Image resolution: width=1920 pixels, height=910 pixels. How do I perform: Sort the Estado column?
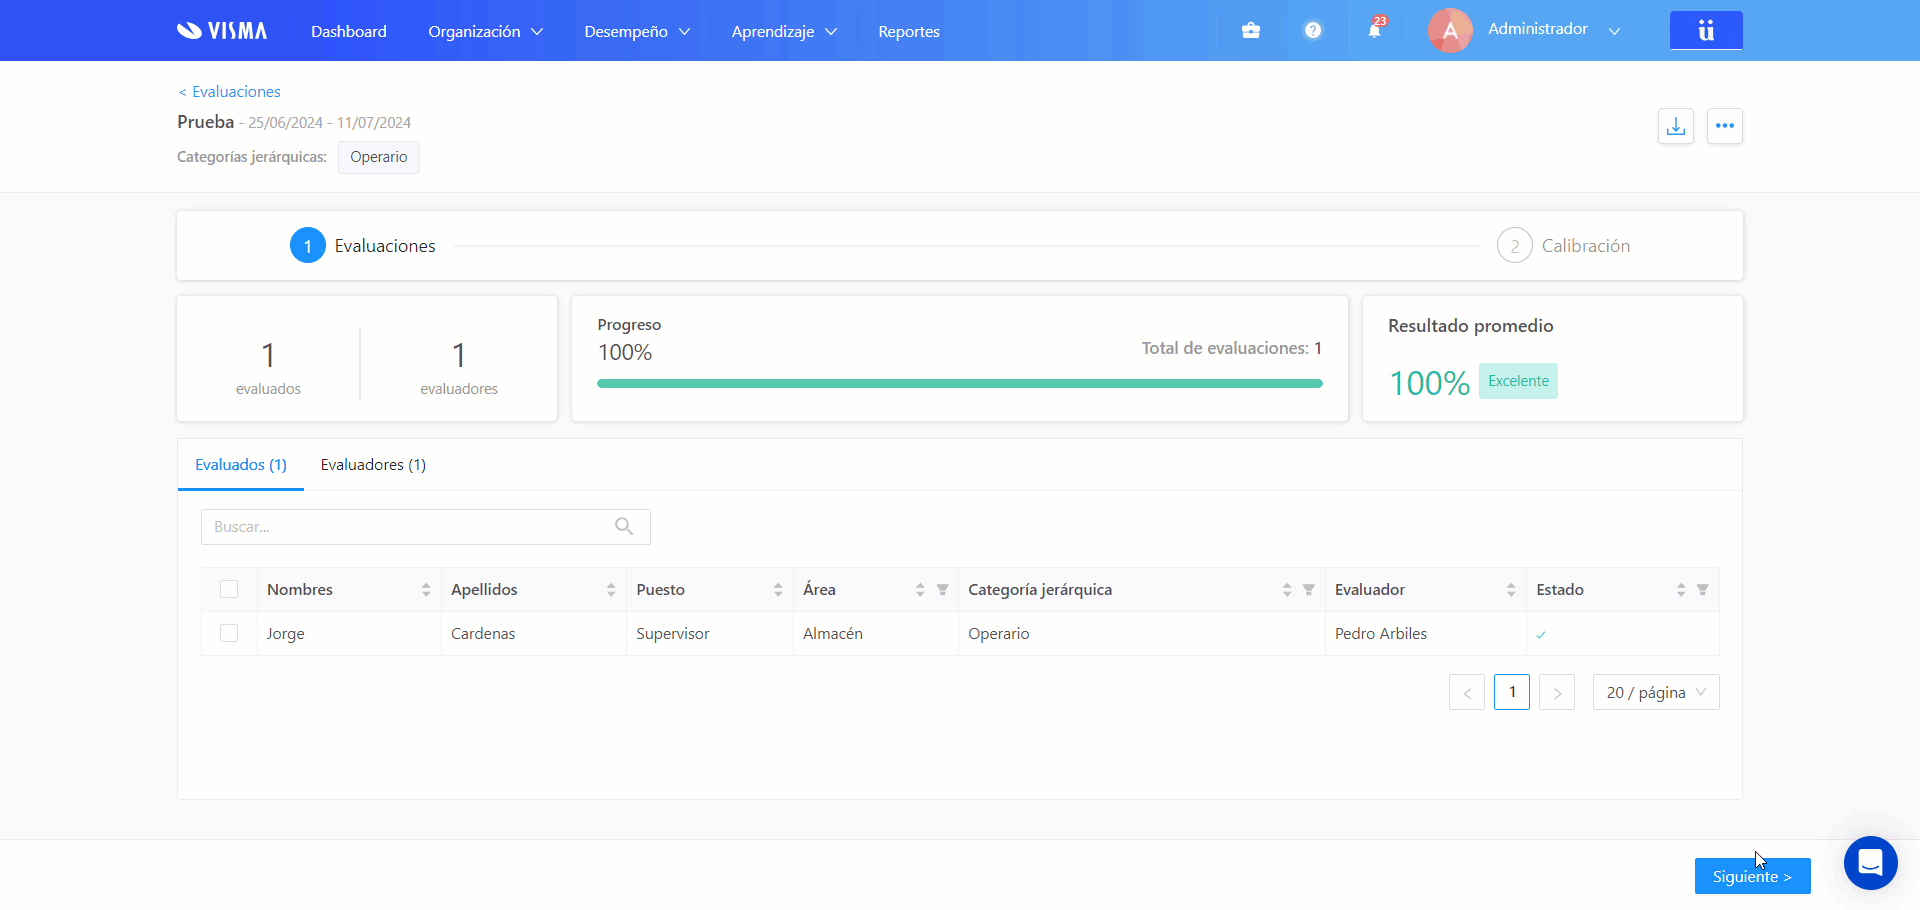(1681, 590)
